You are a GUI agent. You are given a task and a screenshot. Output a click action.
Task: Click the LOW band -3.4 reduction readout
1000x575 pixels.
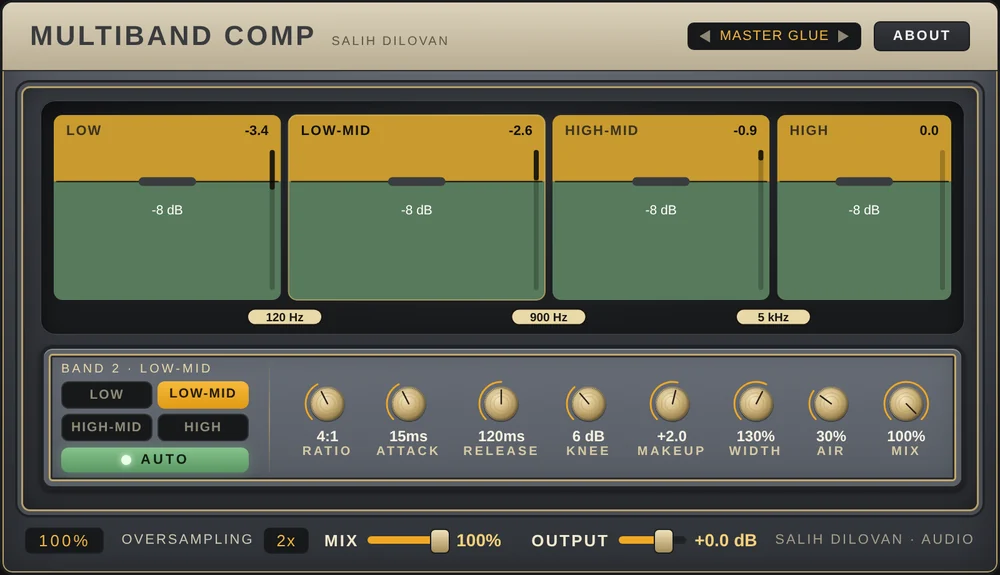coord(256,131)
